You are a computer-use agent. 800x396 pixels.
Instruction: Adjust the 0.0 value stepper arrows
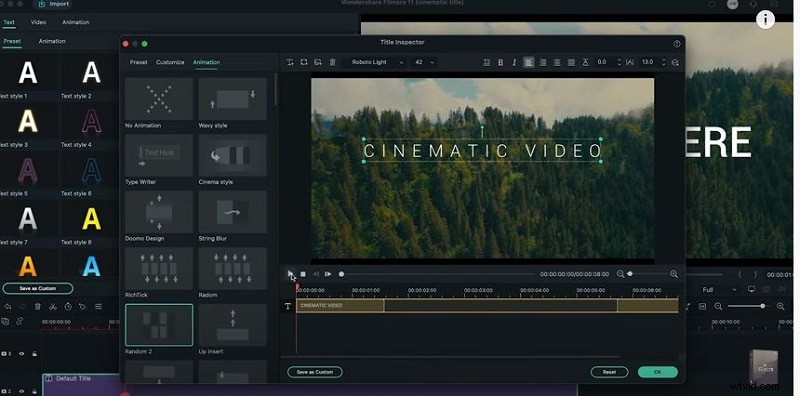coord(619,62)
